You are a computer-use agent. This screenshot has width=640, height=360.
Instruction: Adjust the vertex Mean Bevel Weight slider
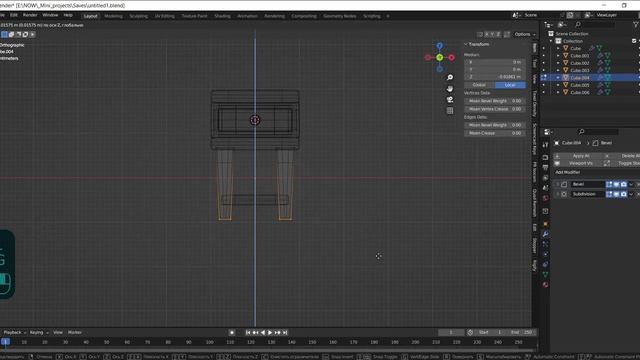point(495,101)
